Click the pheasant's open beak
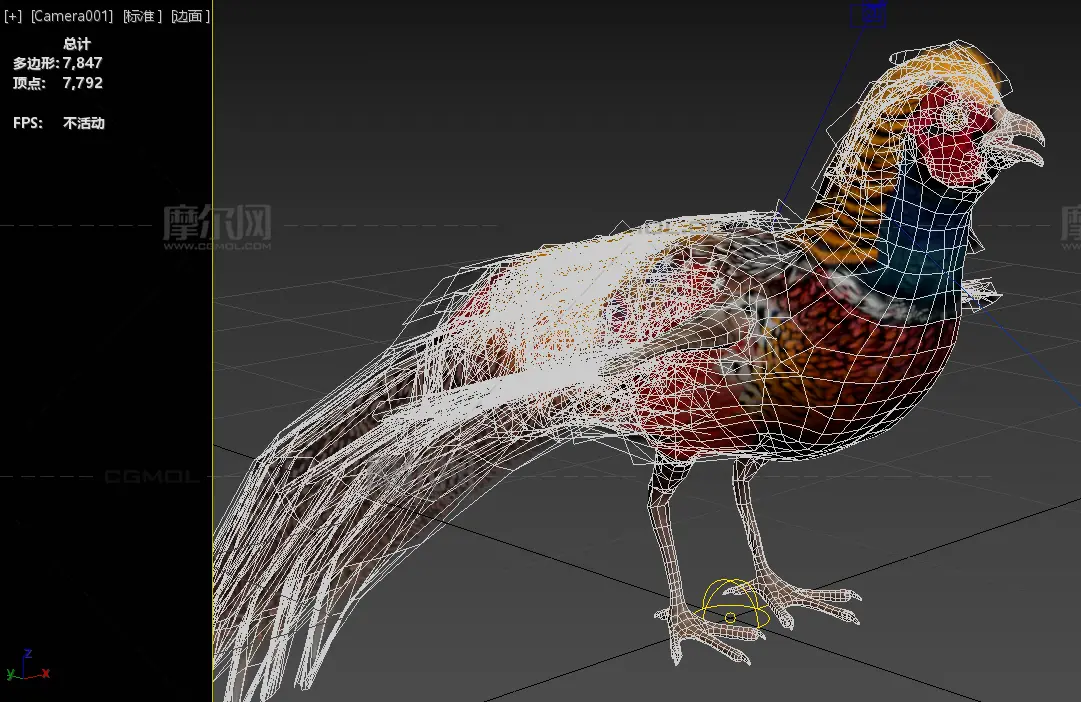The height and width of the screenshot is (702, 1081). [x=1022, y=140]
